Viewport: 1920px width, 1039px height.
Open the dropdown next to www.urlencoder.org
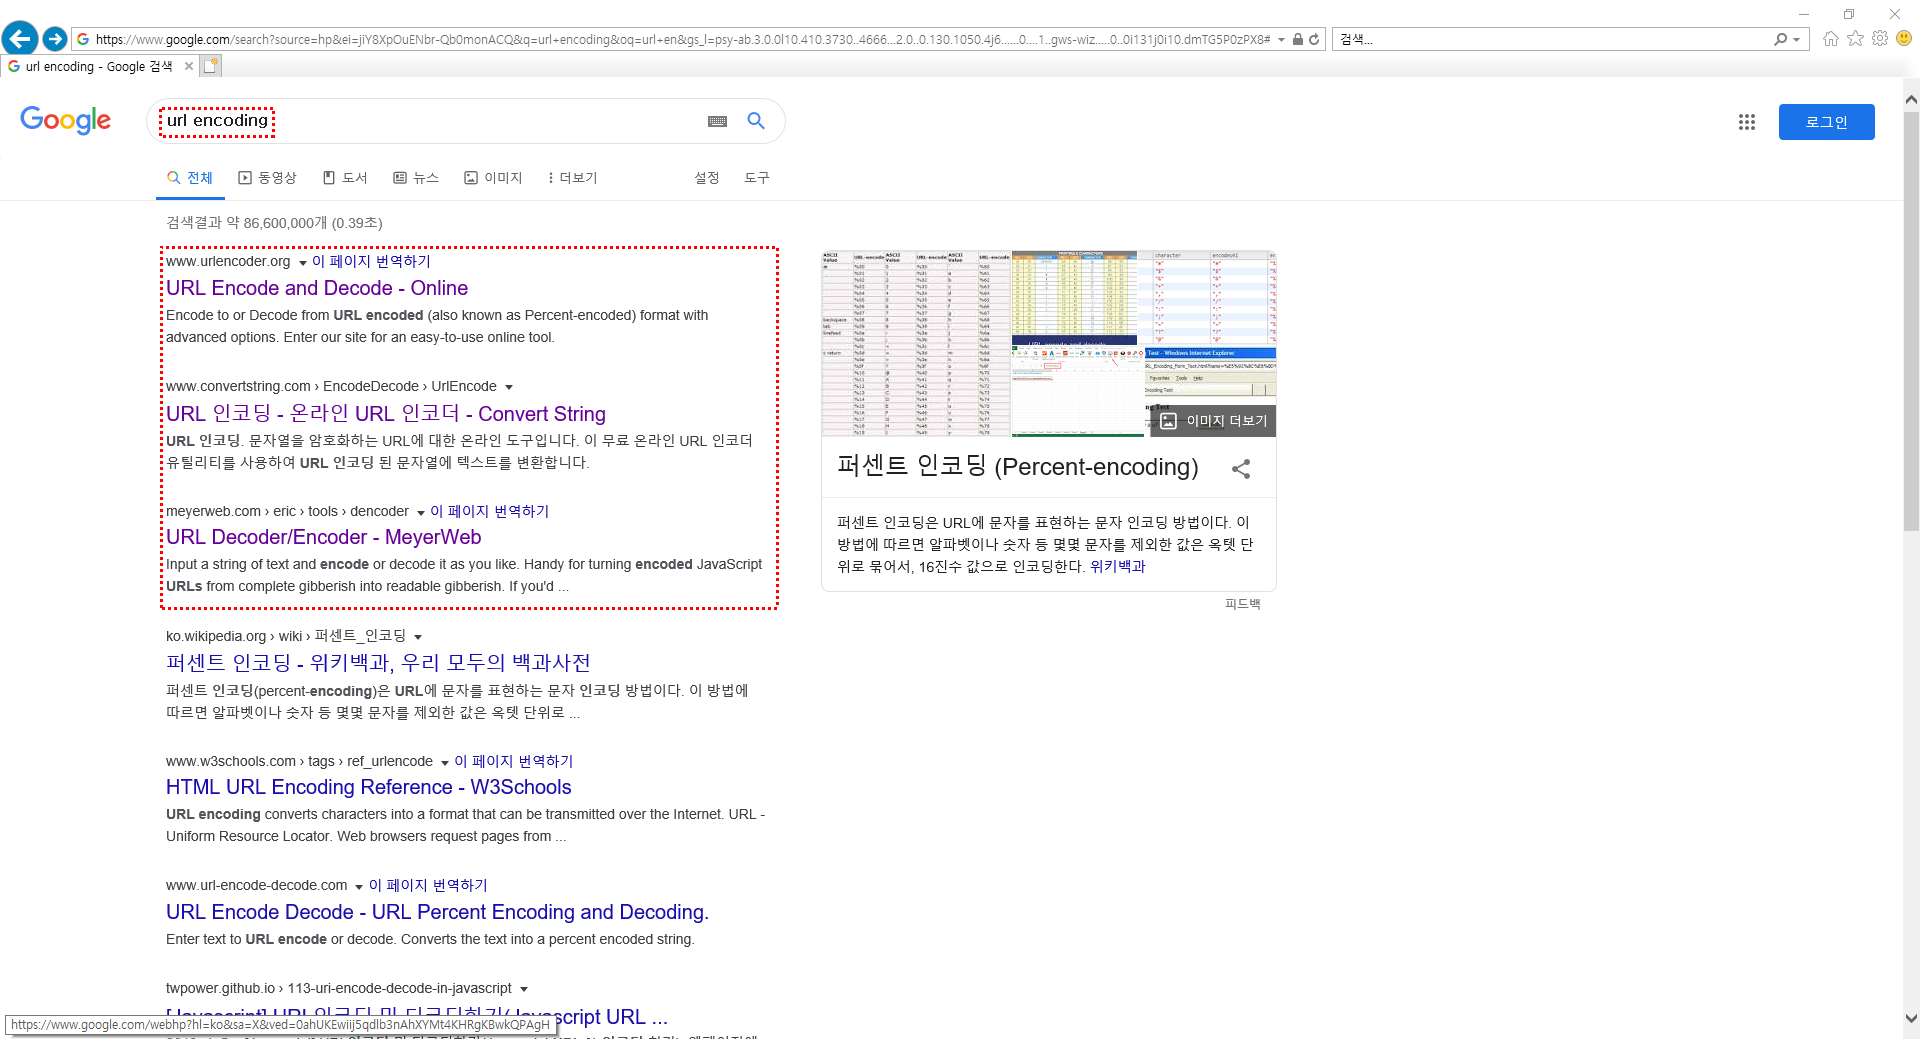[302, 263]
